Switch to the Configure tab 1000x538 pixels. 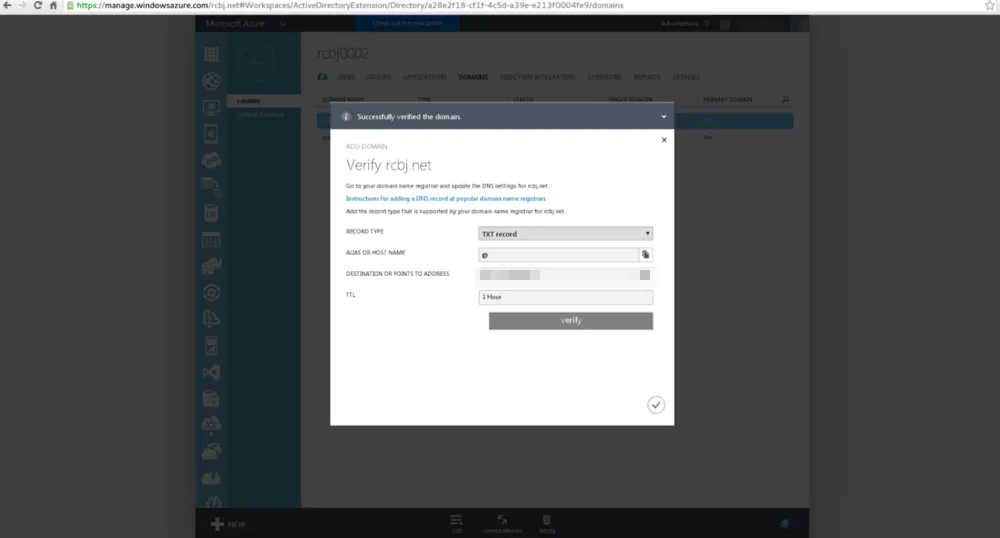tap(604, 77)
